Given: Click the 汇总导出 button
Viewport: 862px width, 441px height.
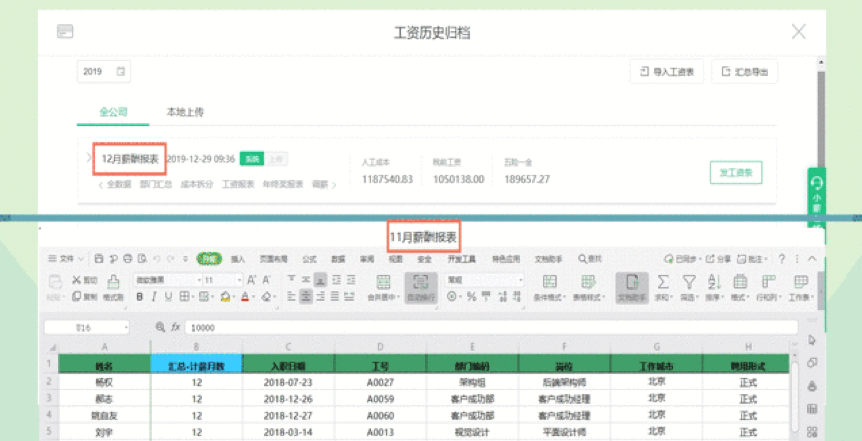Looking at the screenshot, I should coord(744,72).
